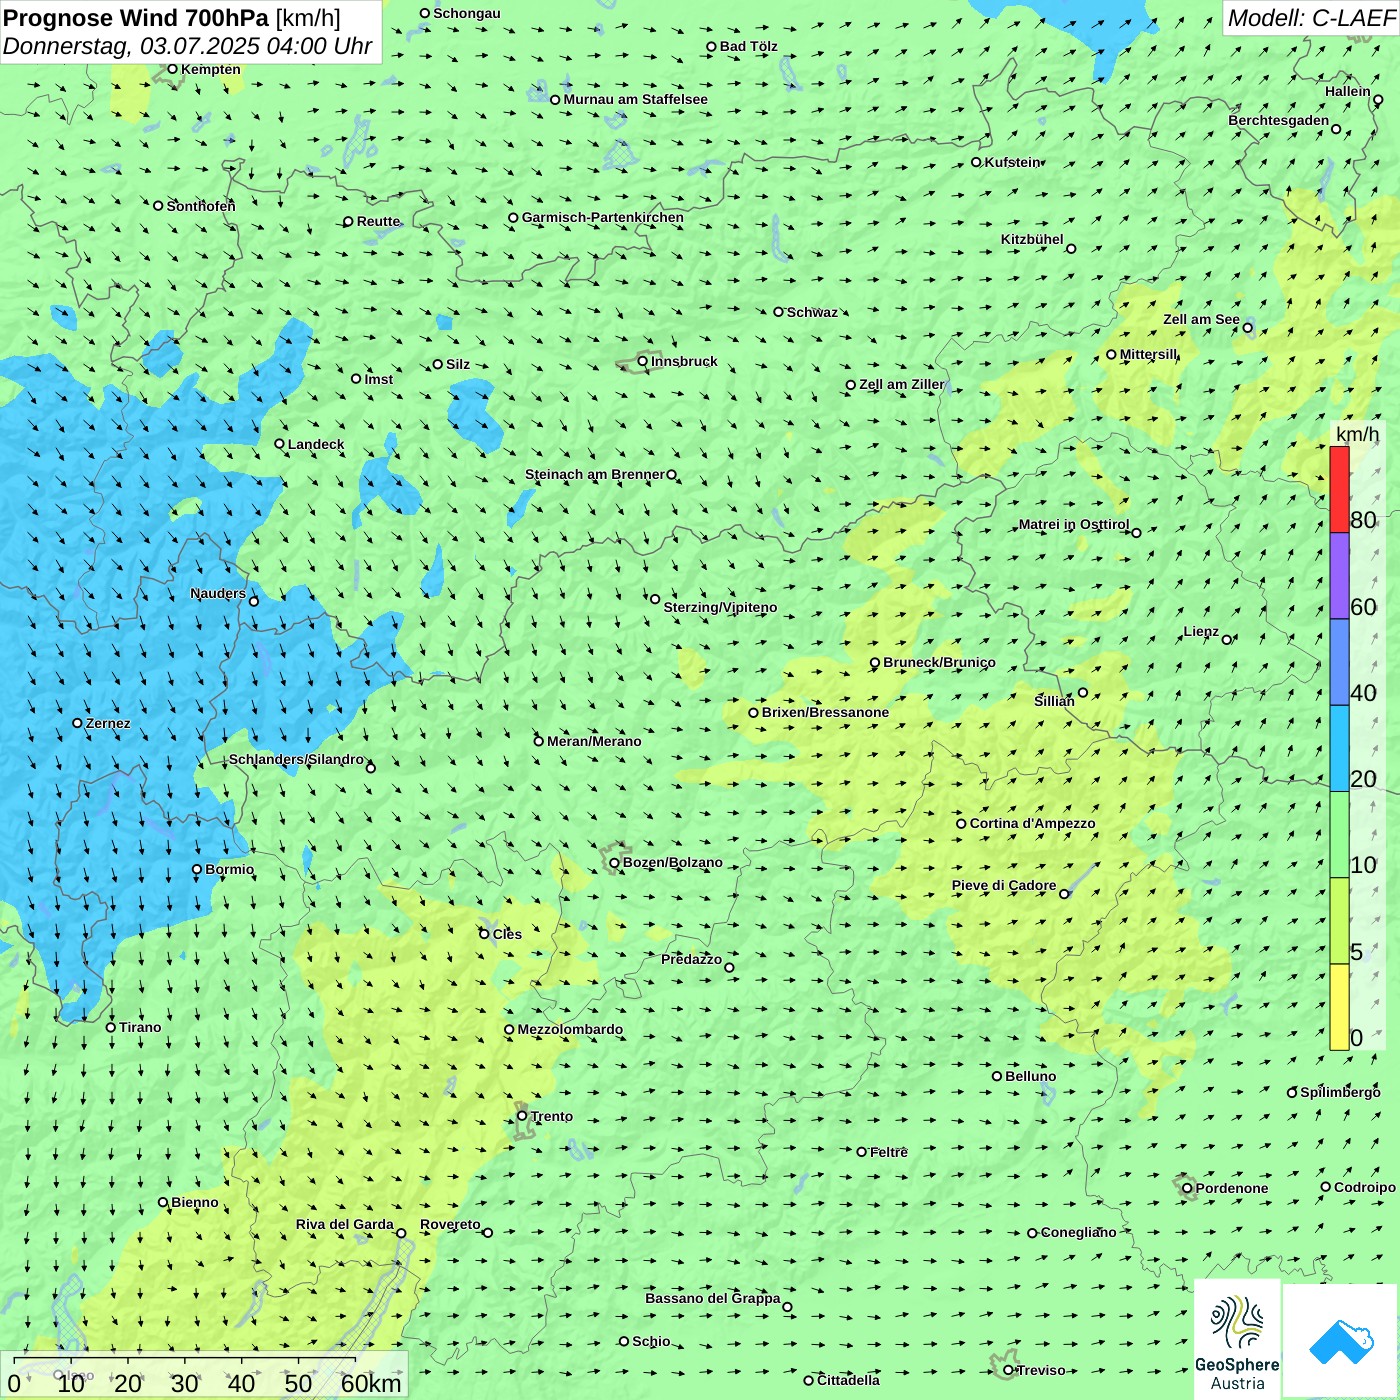Click the Murnau am Staffelsee label

pyautogui.click(x=635, y=99)
